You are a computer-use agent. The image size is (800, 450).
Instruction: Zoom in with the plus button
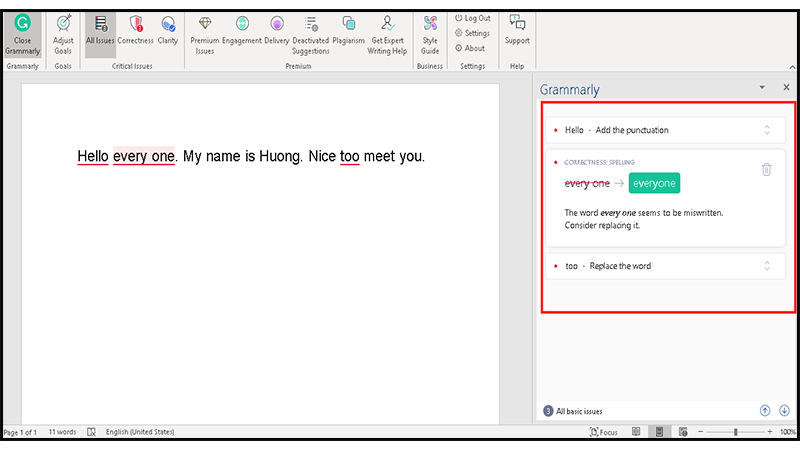pyautogui.click(x=770, y=432)
